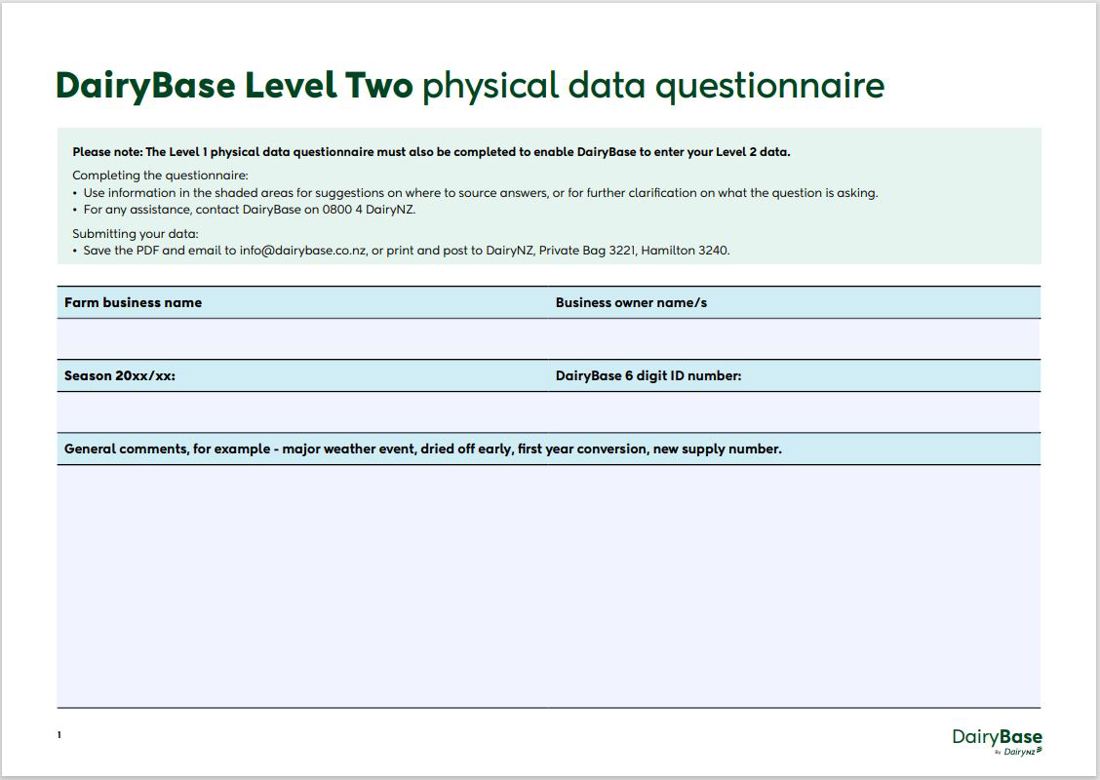Viewport: 1100px width, 780px height.
Task: Click the 'Season 20xx/xx:' label
Action: click(x=120, y=375)
